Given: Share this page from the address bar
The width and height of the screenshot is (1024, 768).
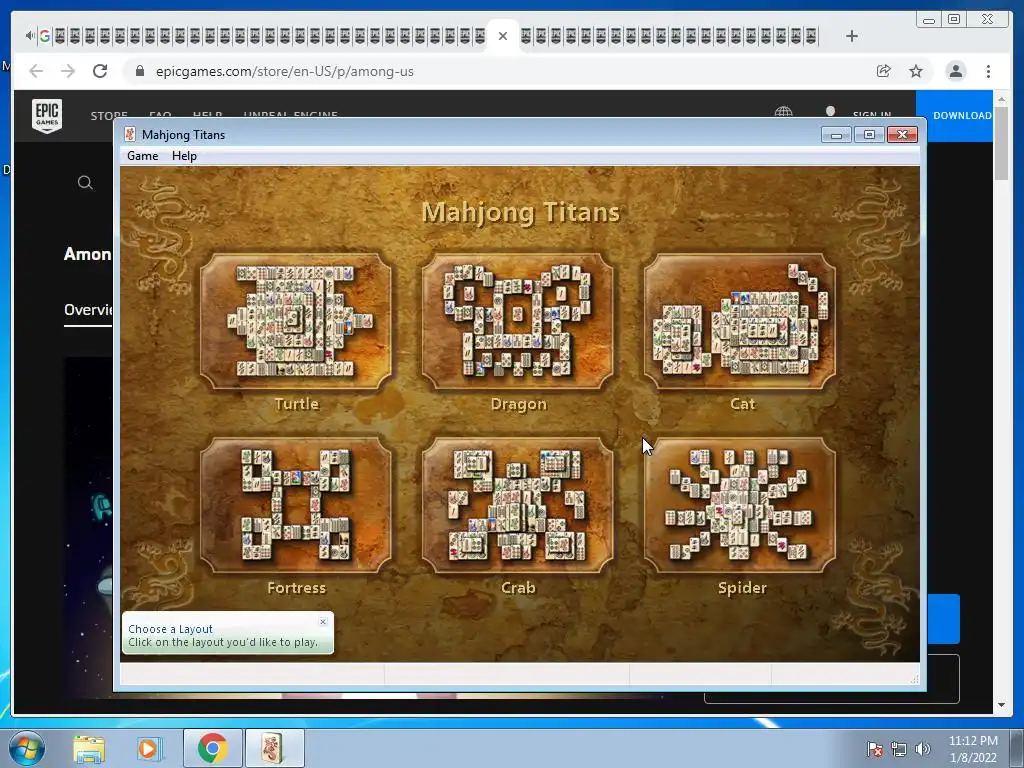Looking at the screenshot, I should pyautogui.click(x=884, y=71).
